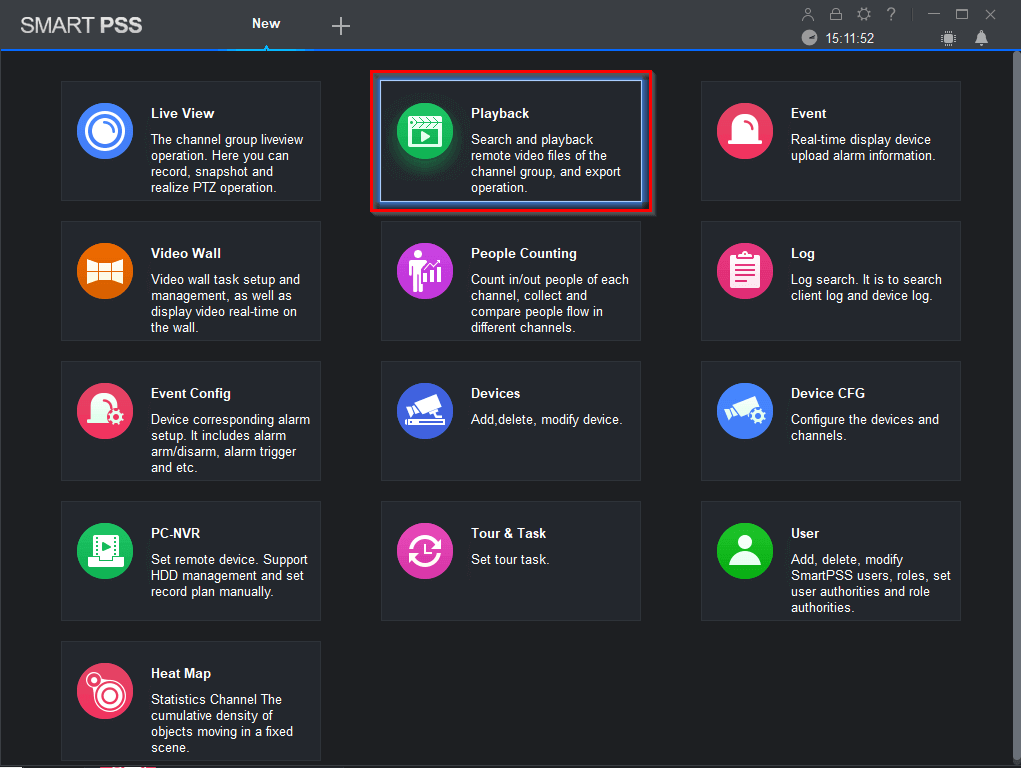Image resolution: width=1021 pixels, height=768 pixels.
Task: Open settings via the gear icon
Action: tap(864, 14)
